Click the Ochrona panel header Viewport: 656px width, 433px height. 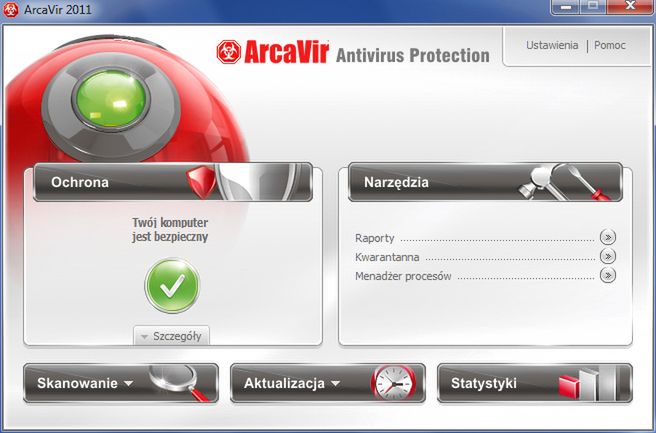pyautogui.click(x=173, y=182)
